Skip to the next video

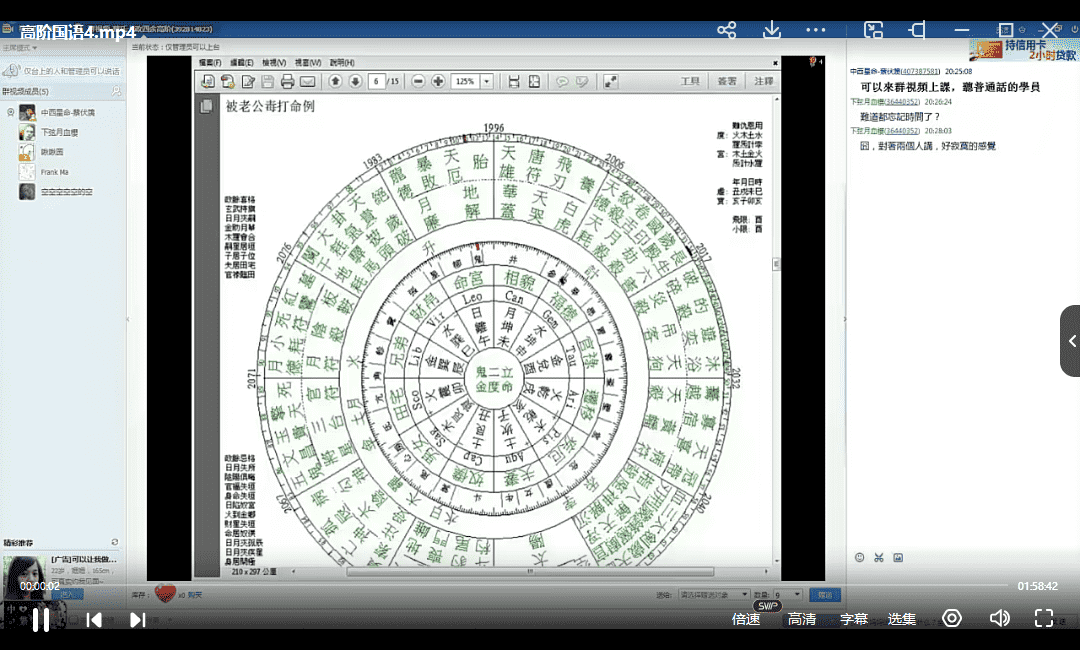(138, 619)
